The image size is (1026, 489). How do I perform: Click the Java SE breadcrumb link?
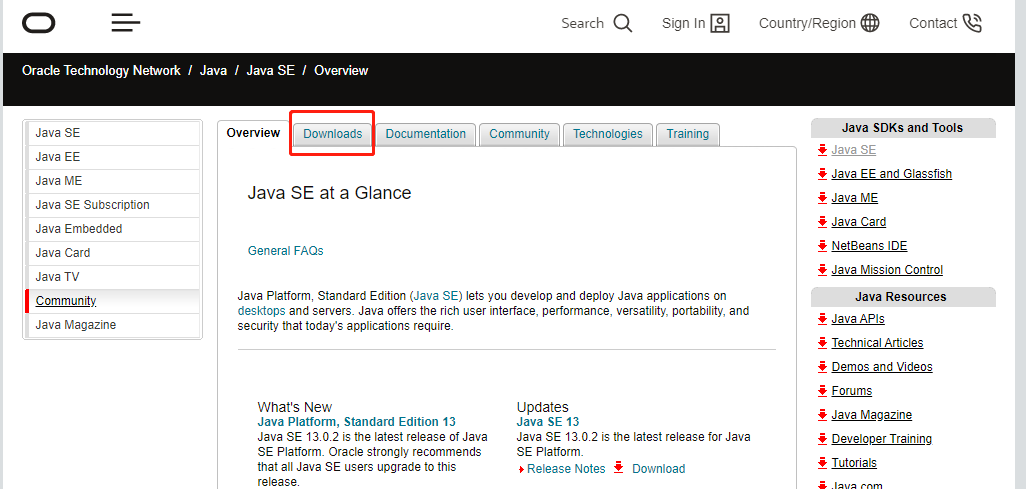click(x=270, y=71)
